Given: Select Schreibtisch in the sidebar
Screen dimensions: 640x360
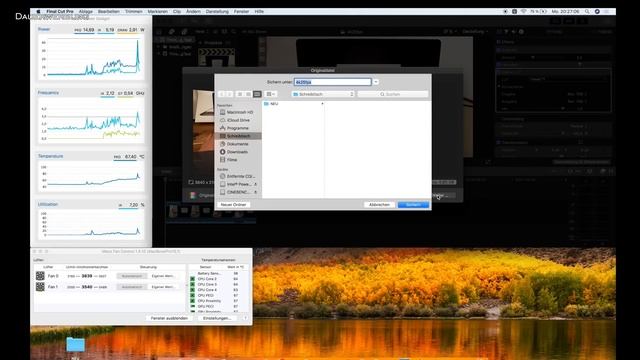Looking at the screenshot, I should click(x=238, y=136).
